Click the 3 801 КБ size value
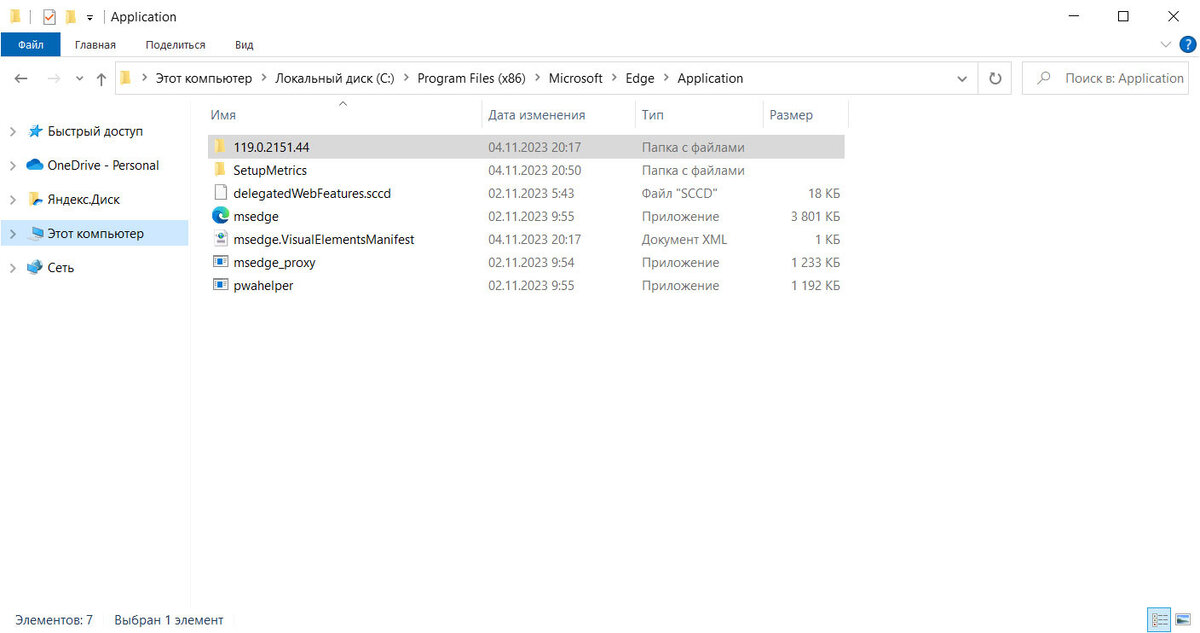 (814, 216)
